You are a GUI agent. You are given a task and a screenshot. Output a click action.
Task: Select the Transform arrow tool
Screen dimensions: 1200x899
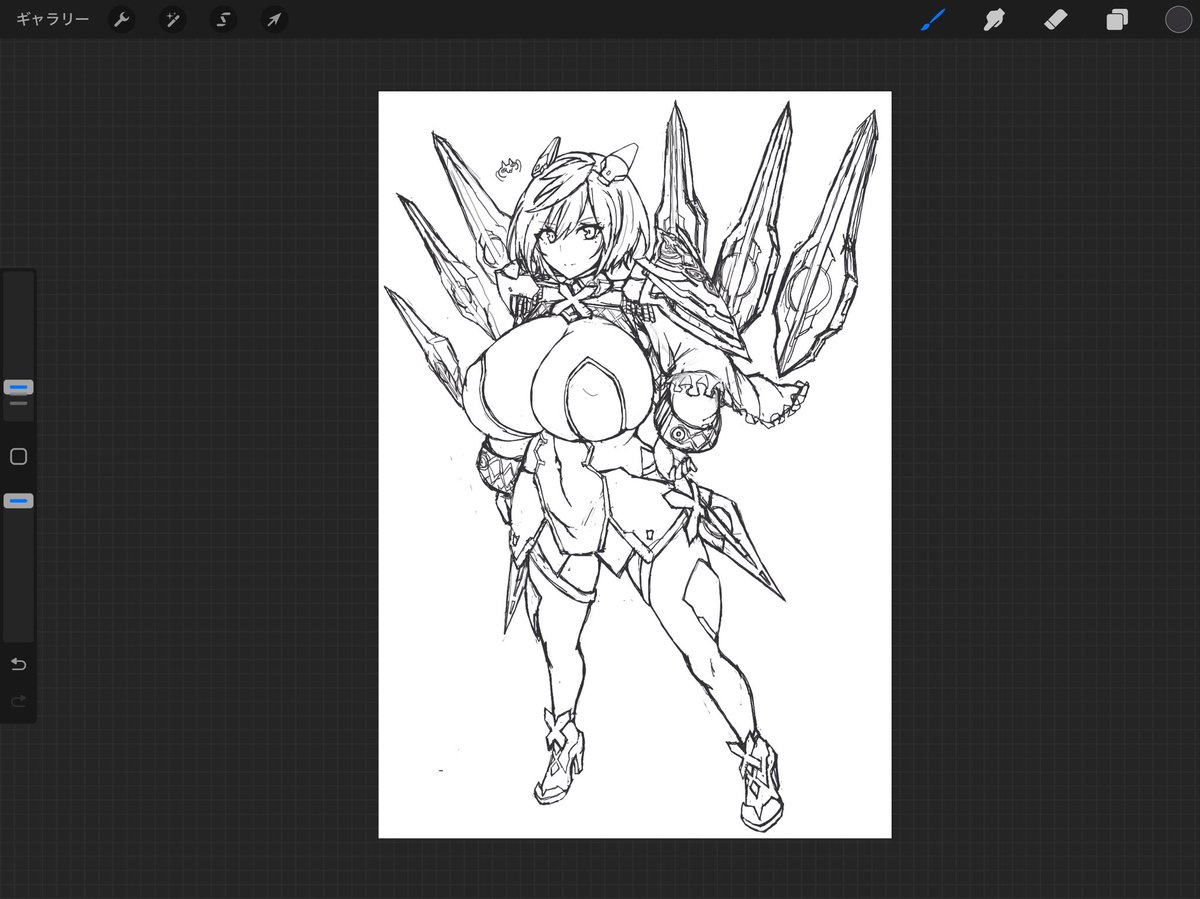point(273,19)
